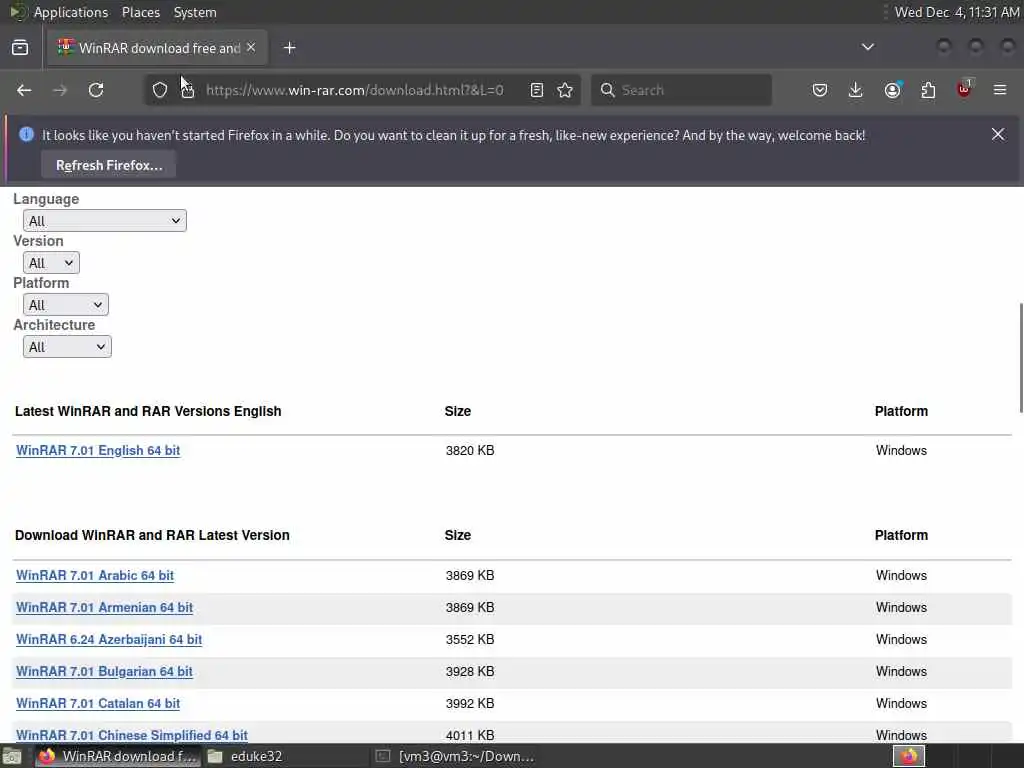The image size is (1024, 768).
Task: Click the magnifier icon in search box
Action: 607,90
